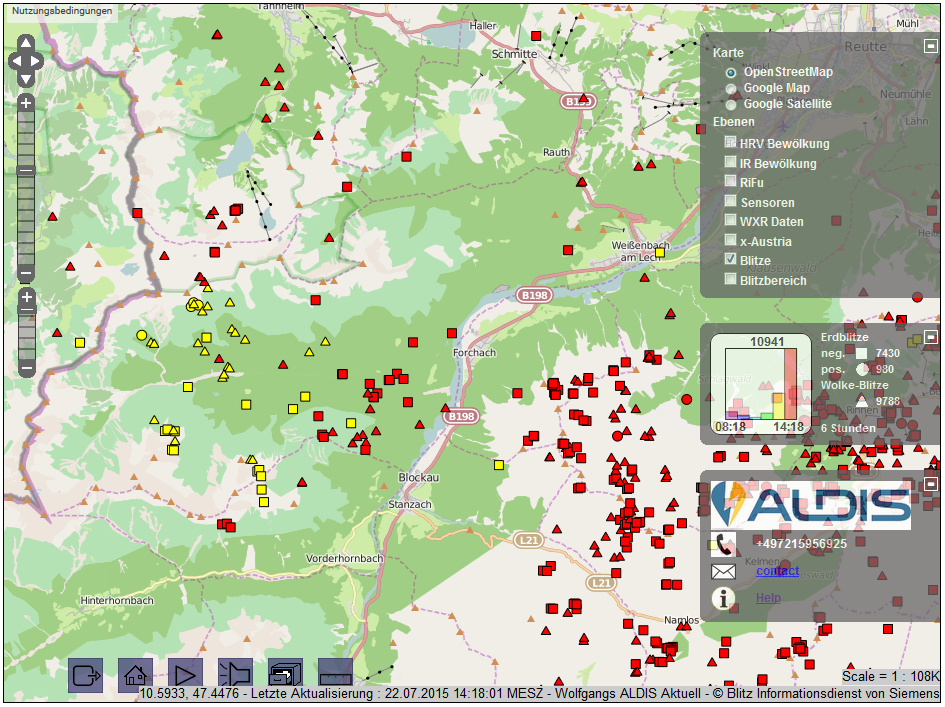Choose the Google Map radio button

[731, 88]
